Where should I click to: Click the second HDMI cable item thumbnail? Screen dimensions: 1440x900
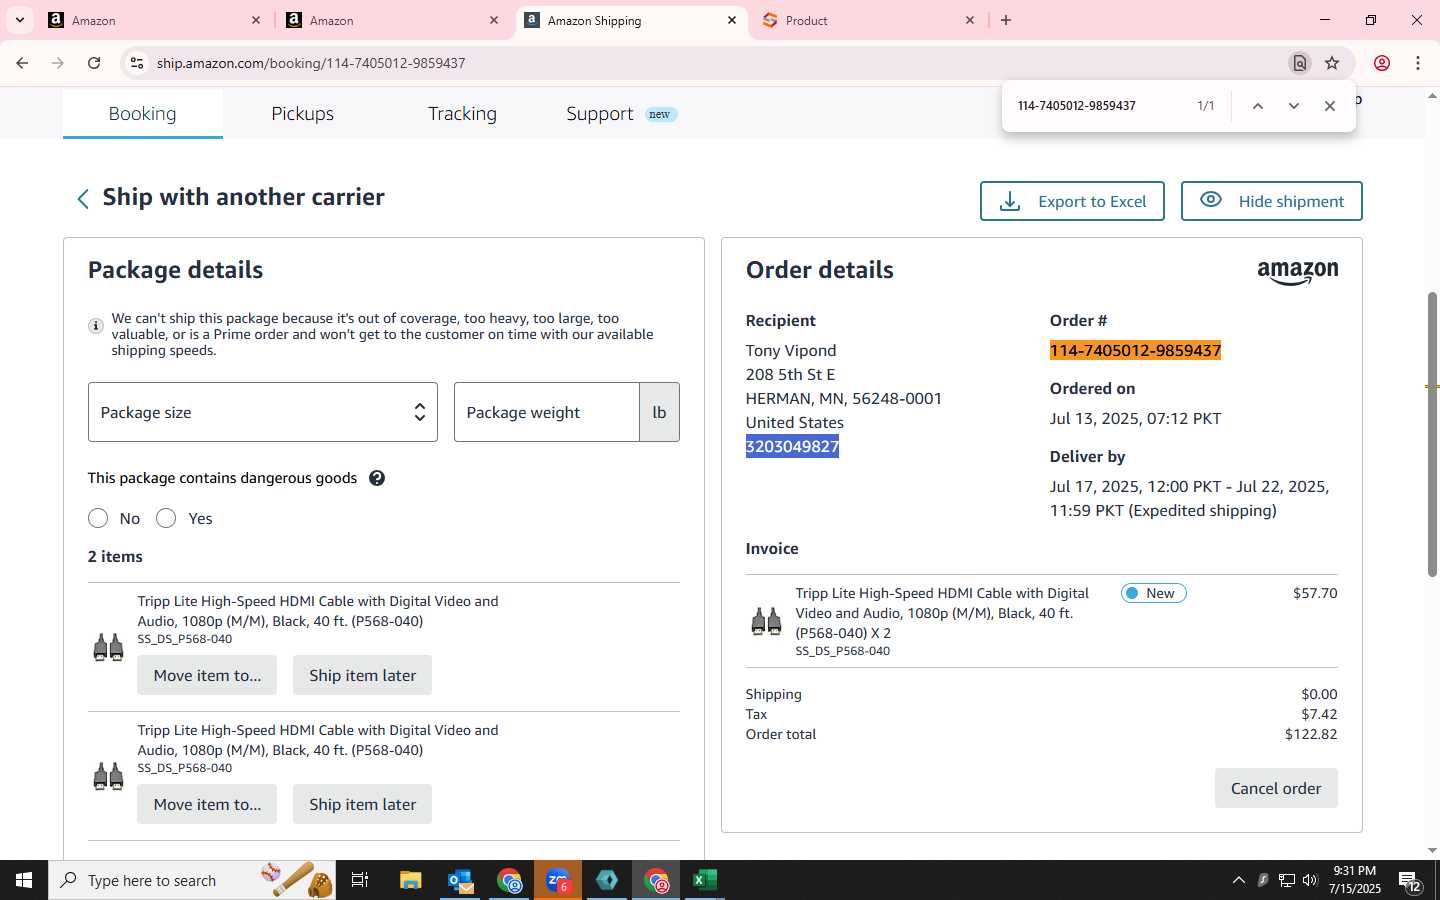click(108, 777)
